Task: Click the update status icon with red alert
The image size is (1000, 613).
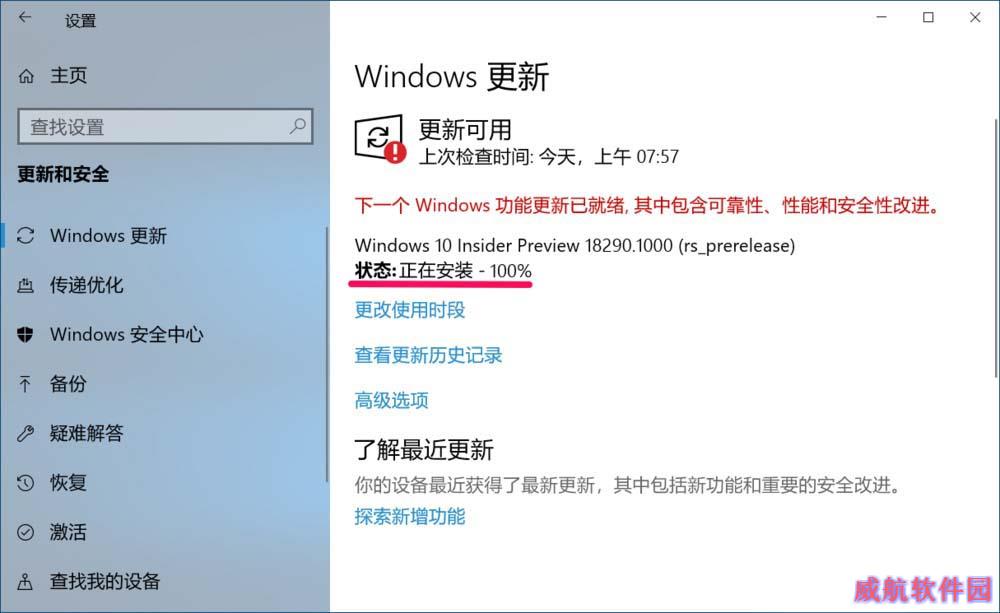Action: coord(380,139)
